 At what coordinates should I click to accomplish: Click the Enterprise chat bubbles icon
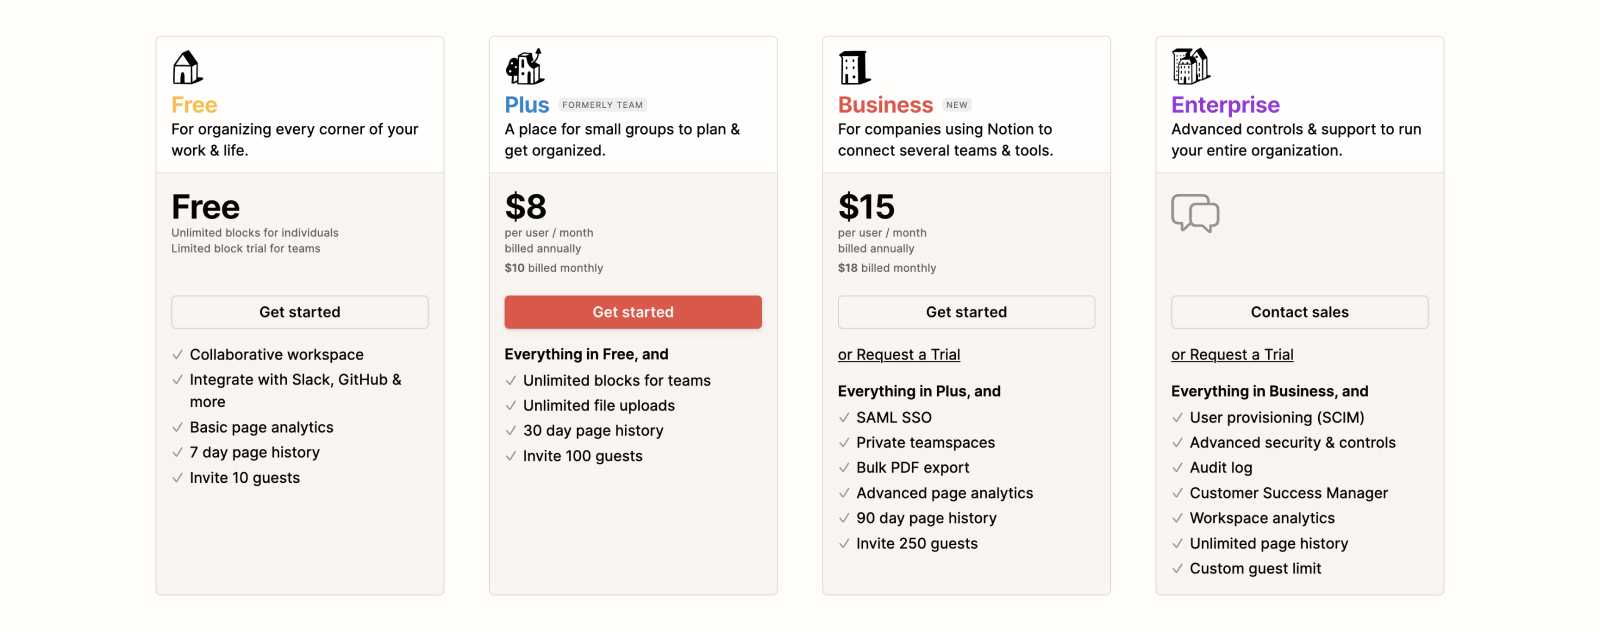click(x=1195, y=213)
